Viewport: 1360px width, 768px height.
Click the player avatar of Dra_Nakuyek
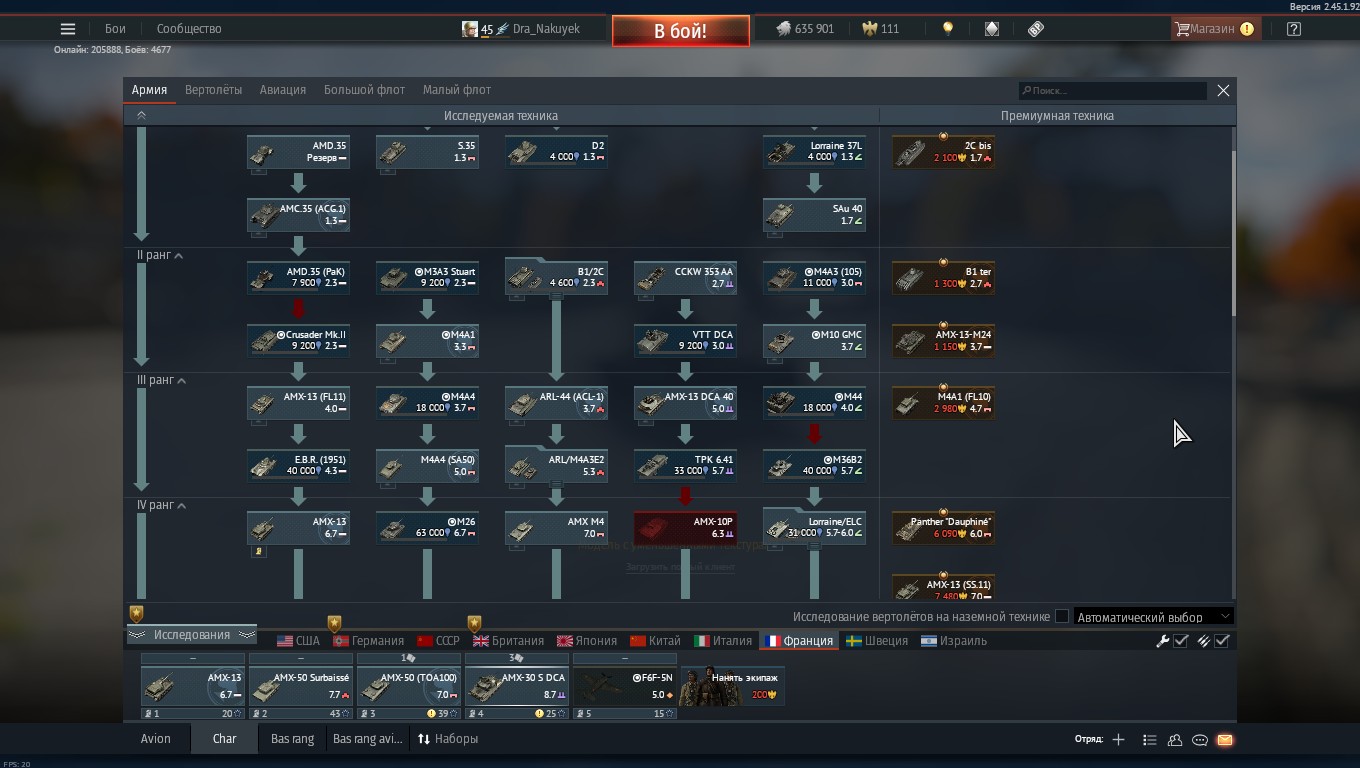coord(470,29)
